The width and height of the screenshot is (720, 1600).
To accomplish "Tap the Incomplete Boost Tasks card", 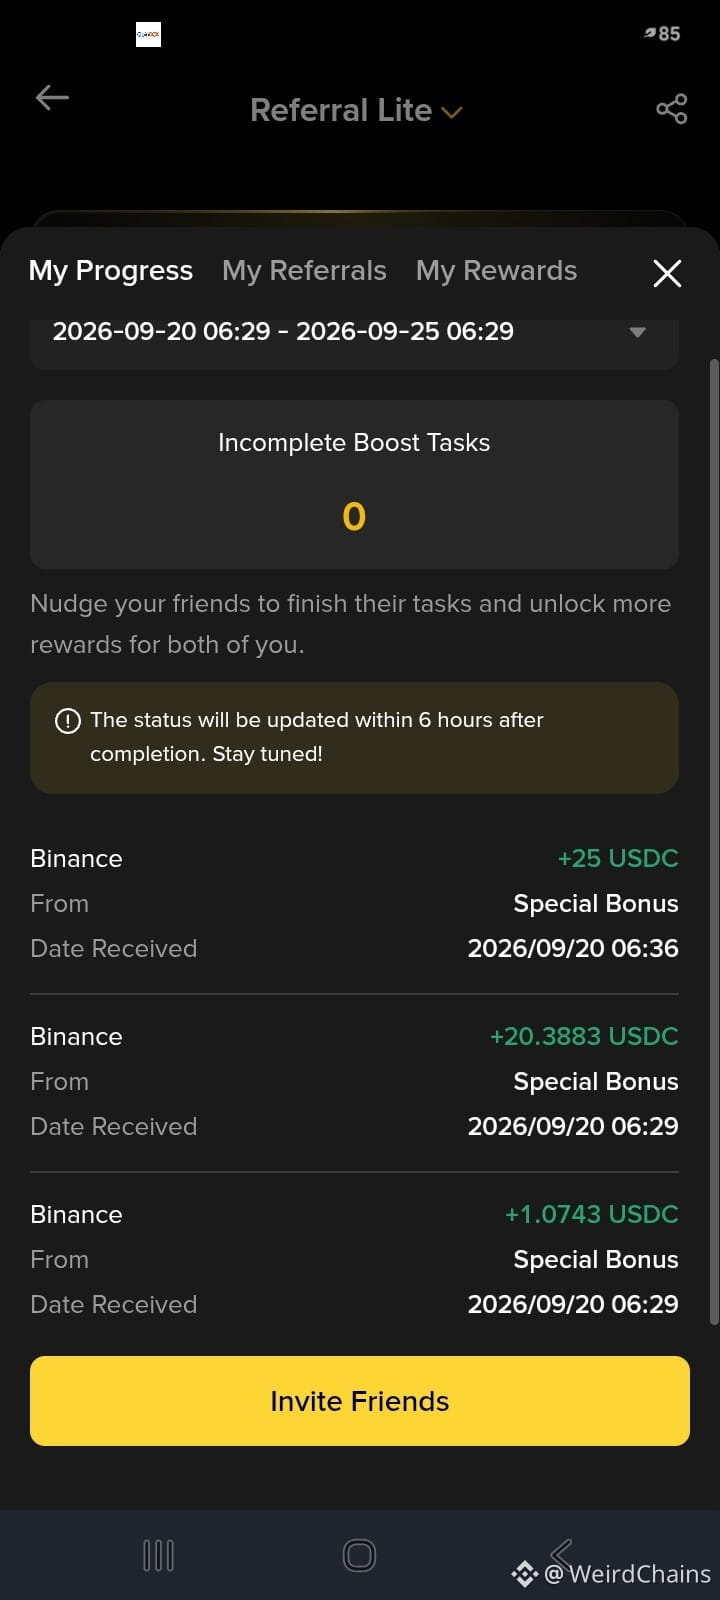I will click(x=354, y=484).
